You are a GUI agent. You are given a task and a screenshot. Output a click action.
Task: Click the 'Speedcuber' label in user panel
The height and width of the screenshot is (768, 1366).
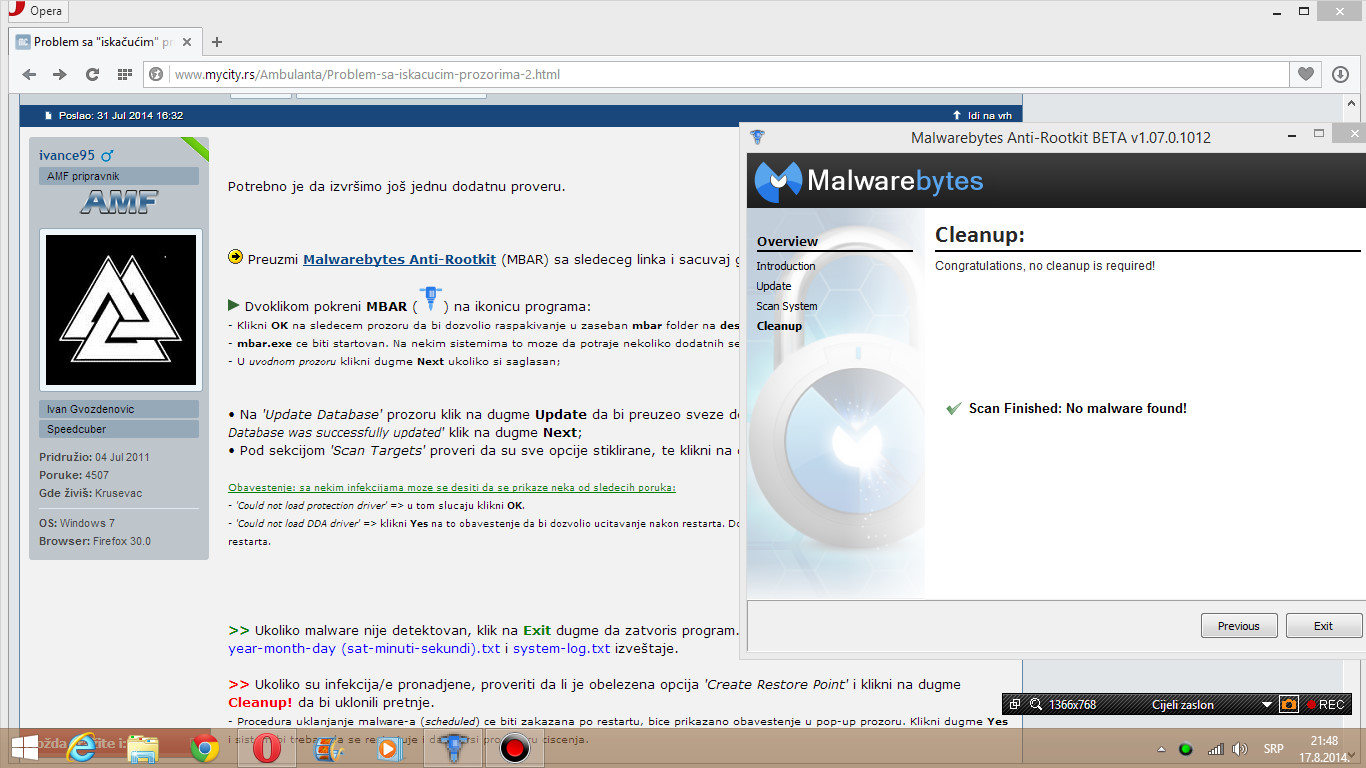tap(76, 429)
